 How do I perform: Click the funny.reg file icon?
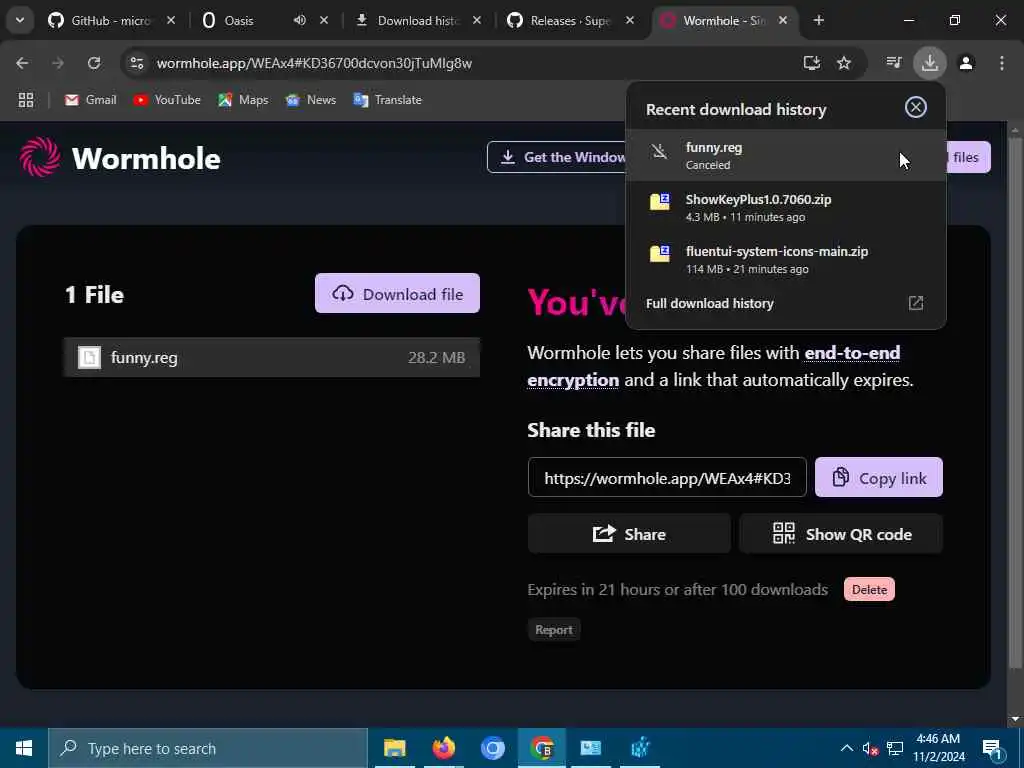tap(89, 357)
